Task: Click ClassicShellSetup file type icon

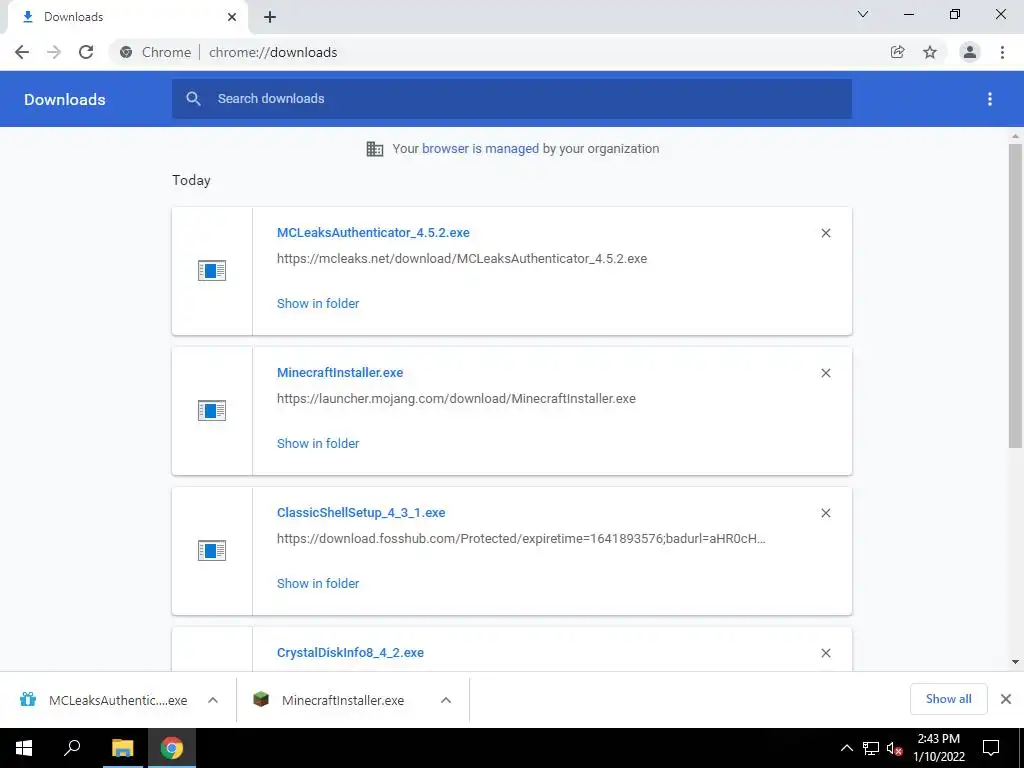Action: pos(212,551)
